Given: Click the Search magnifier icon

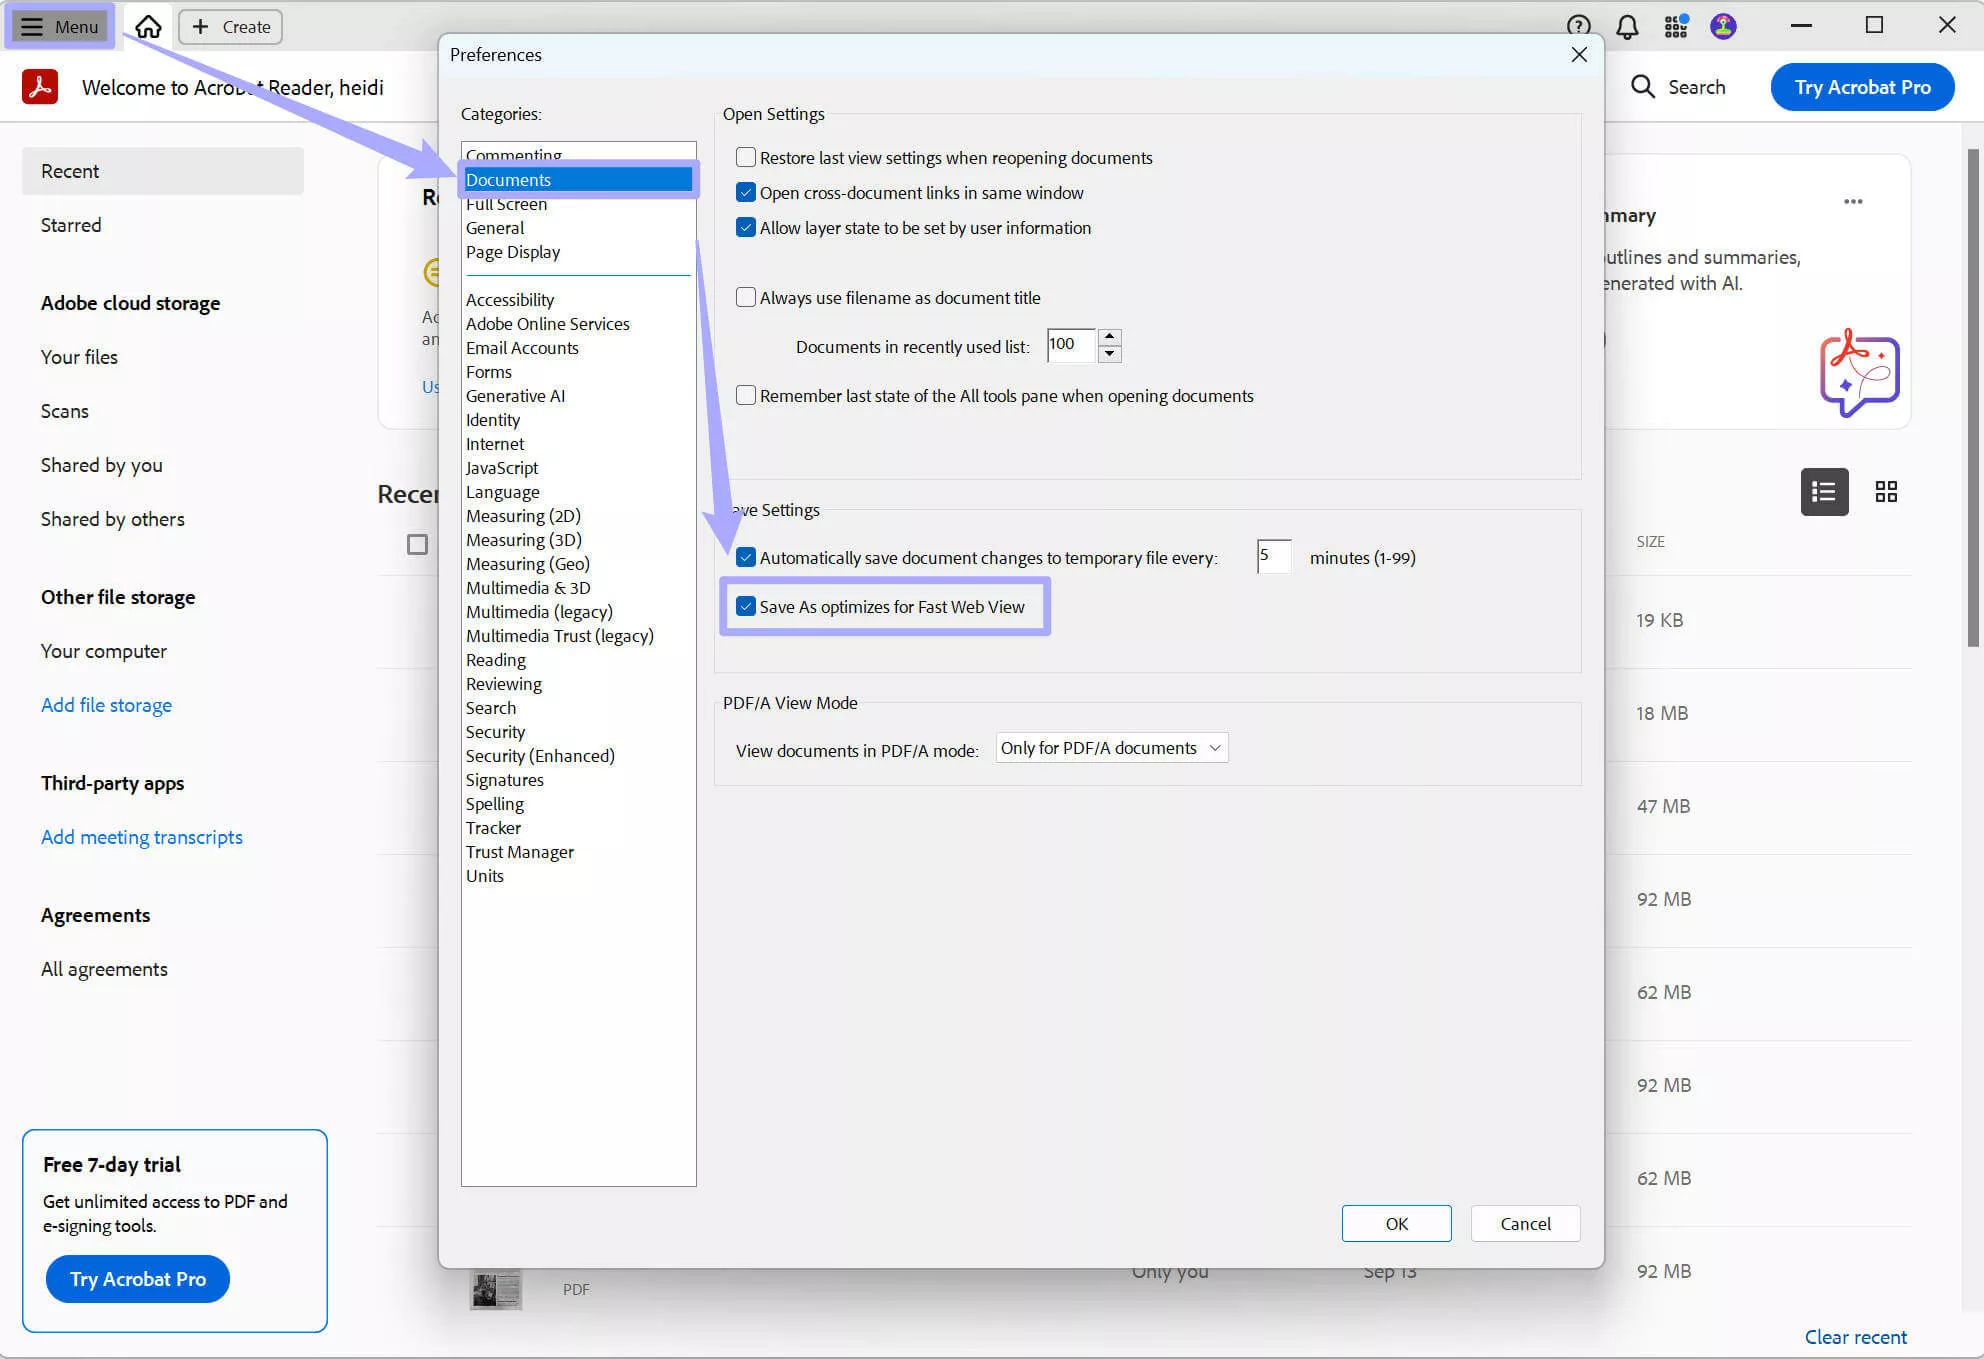Looking at the screenshot, I should [x=1642, y=87].
